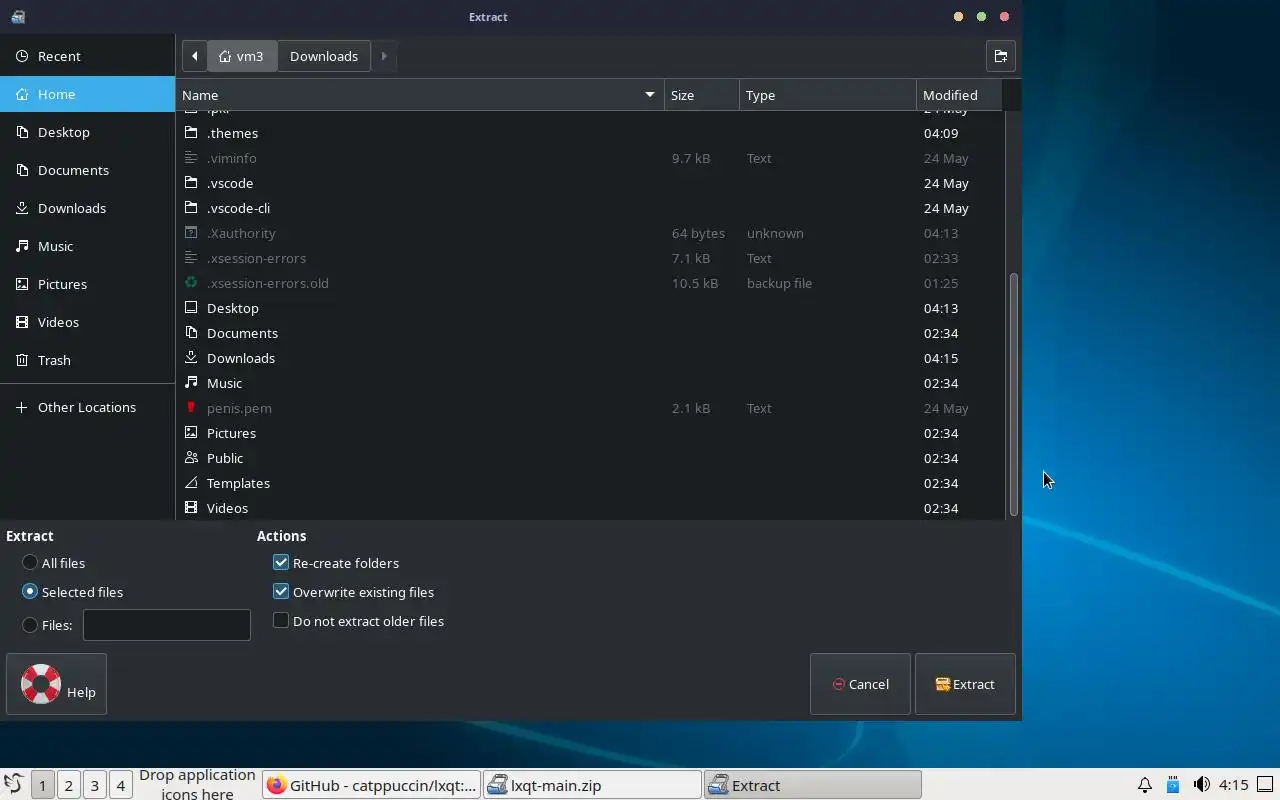Click the path bar forward arrow

[384, 56]
